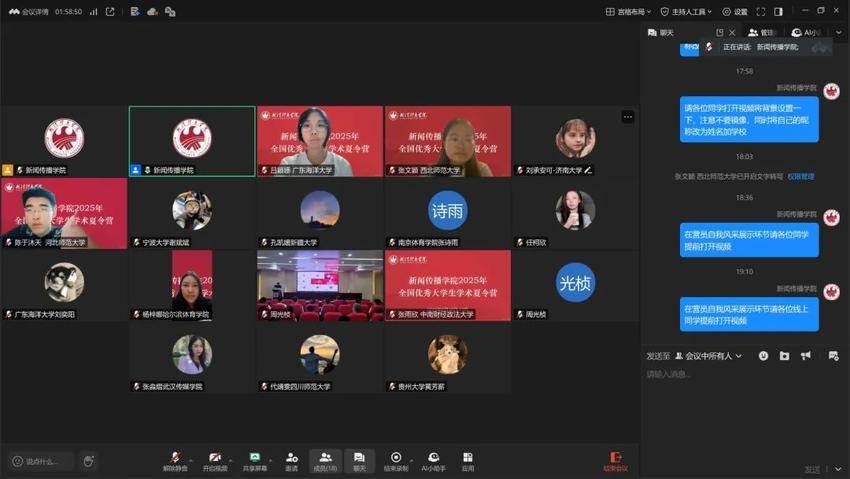Switch to the 管理 members tab
850x479 pixels.
click(x=762, y=33)
